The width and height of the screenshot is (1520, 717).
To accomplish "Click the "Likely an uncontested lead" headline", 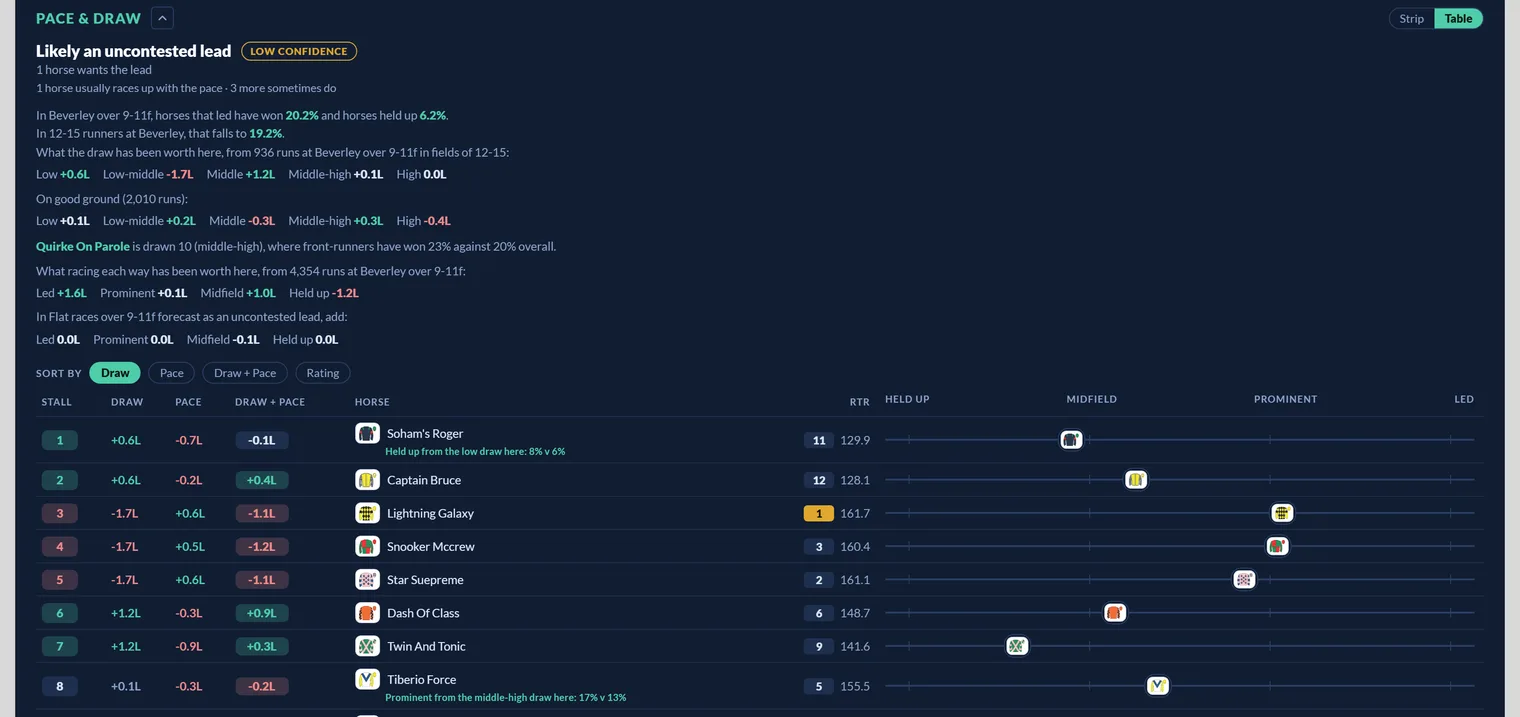I will [133, 51].
